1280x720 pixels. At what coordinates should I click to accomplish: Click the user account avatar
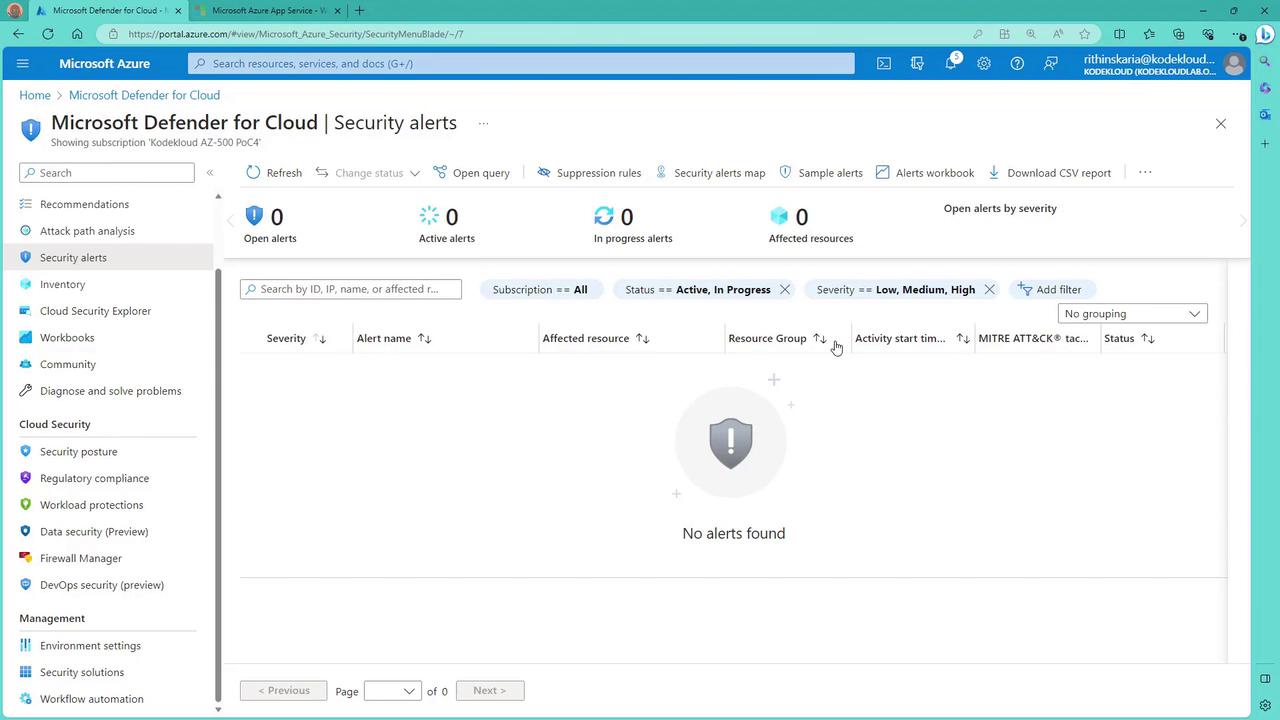point(1234,64)
